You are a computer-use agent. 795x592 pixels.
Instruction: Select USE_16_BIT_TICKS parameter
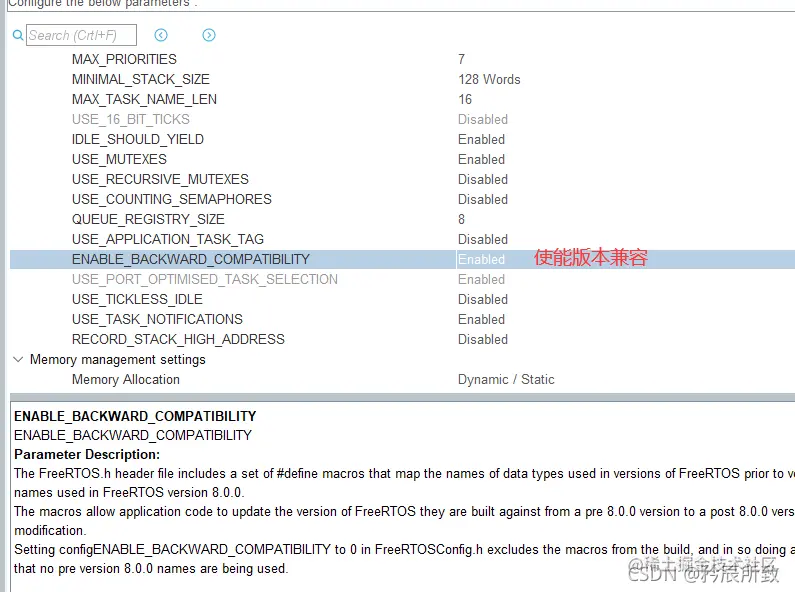tap(130, 119)
